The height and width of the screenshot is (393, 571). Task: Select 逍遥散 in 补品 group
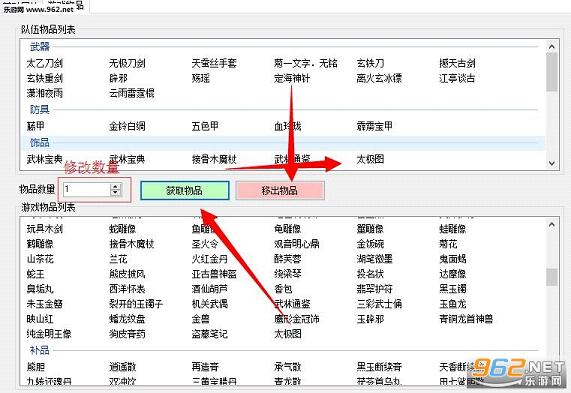coord(122,367)
